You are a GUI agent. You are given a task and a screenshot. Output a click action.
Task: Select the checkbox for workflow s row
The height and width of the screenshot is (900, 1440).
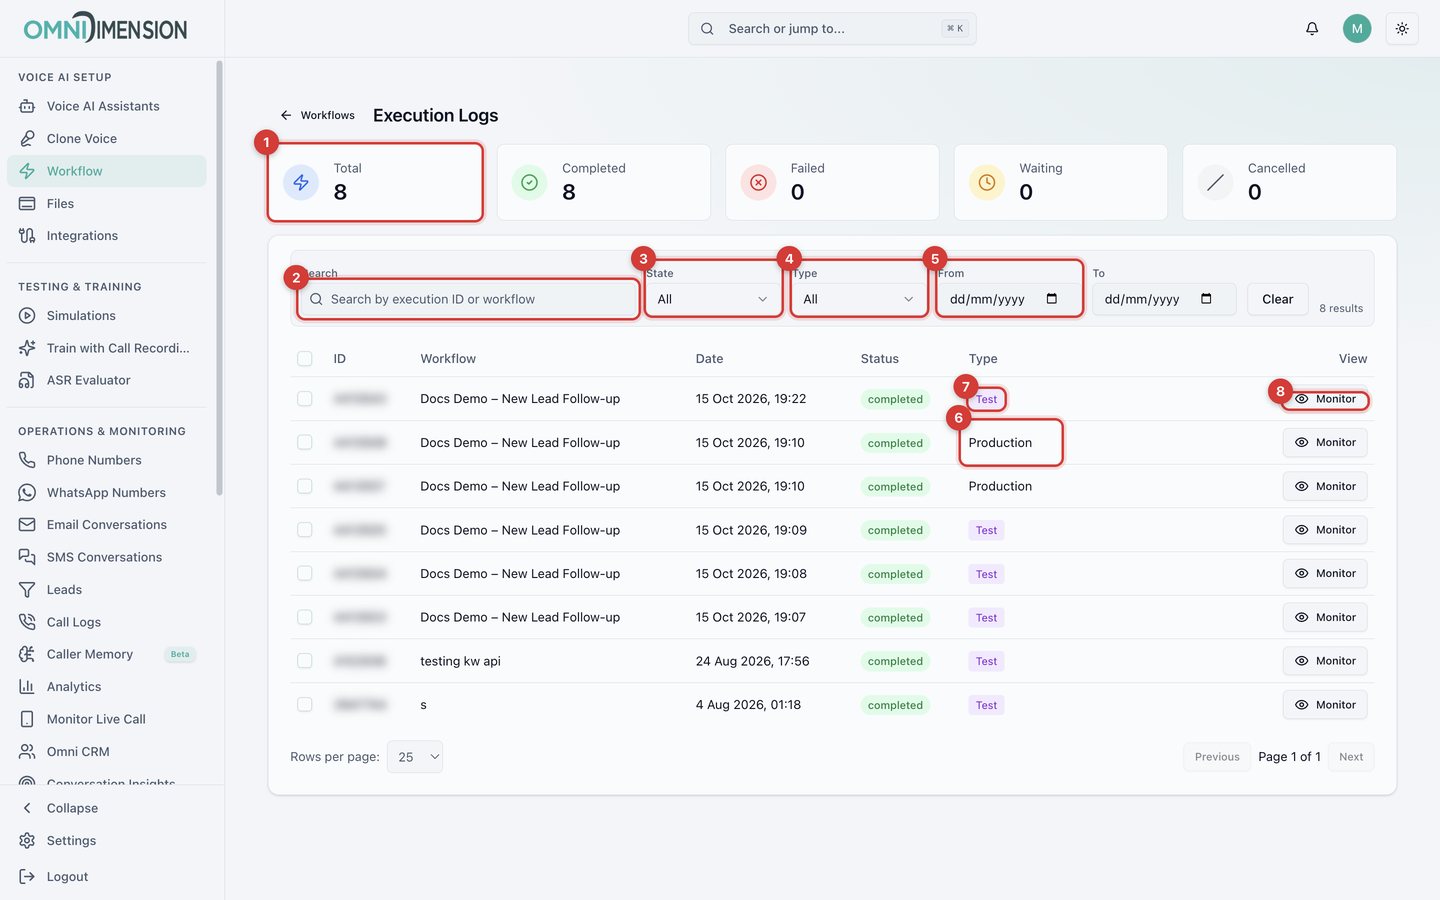(305, 705)
